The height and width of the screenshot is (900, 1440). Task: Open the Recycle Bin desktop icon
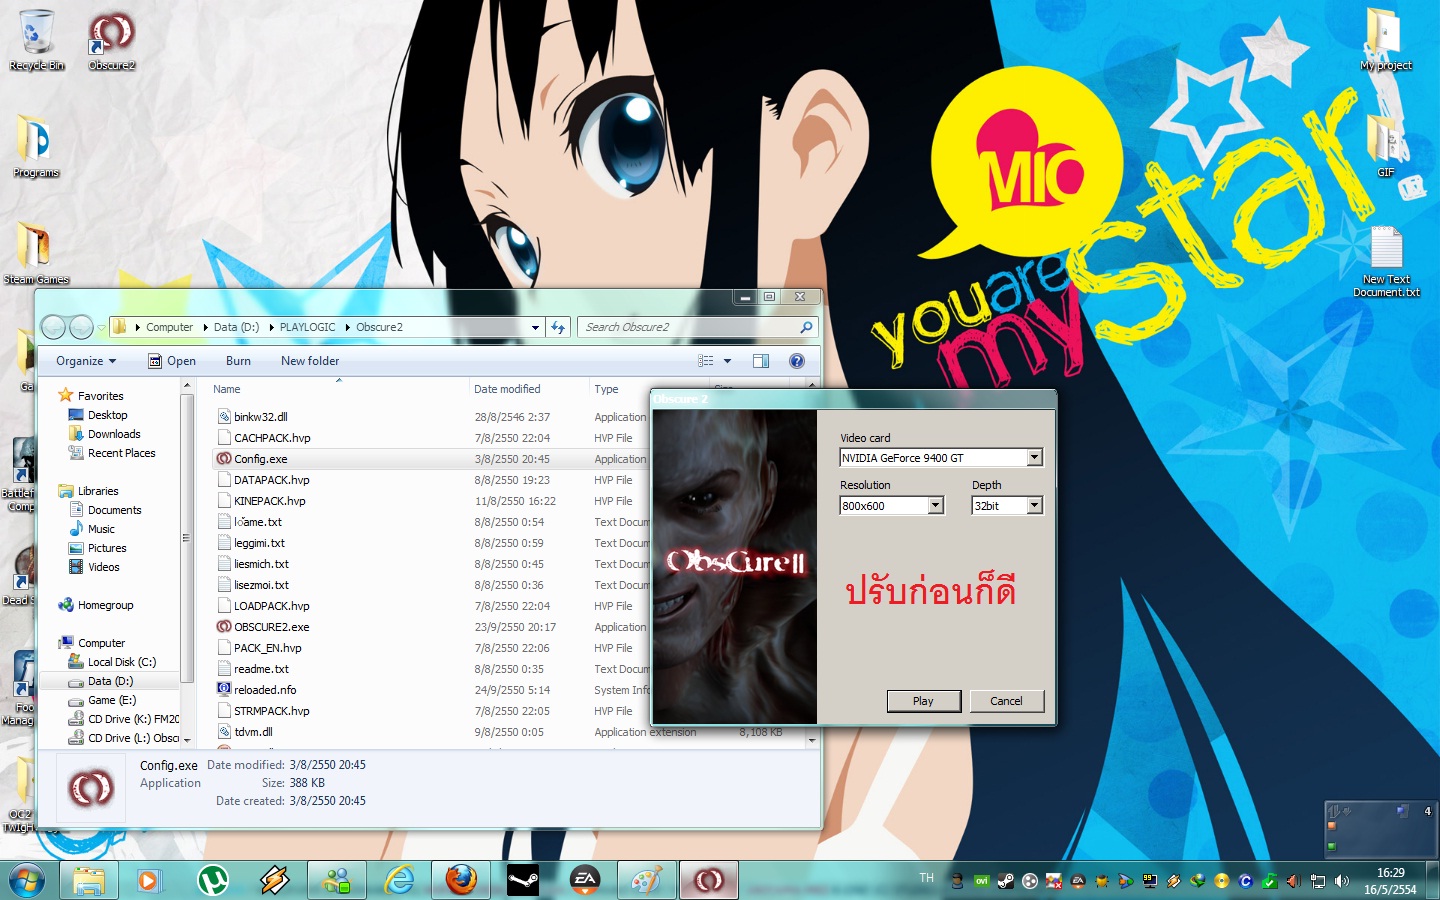[36, 40]
